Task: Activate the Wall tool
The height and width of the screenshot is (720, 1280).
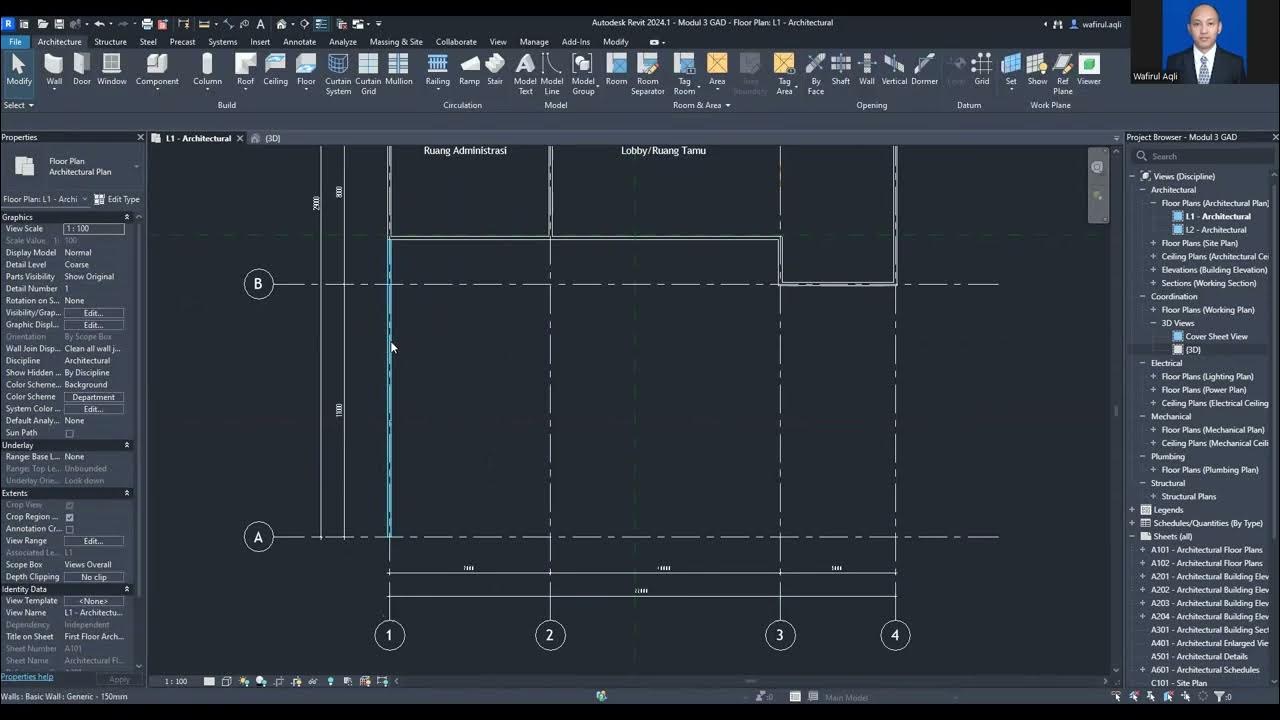Action: [54, 70]
